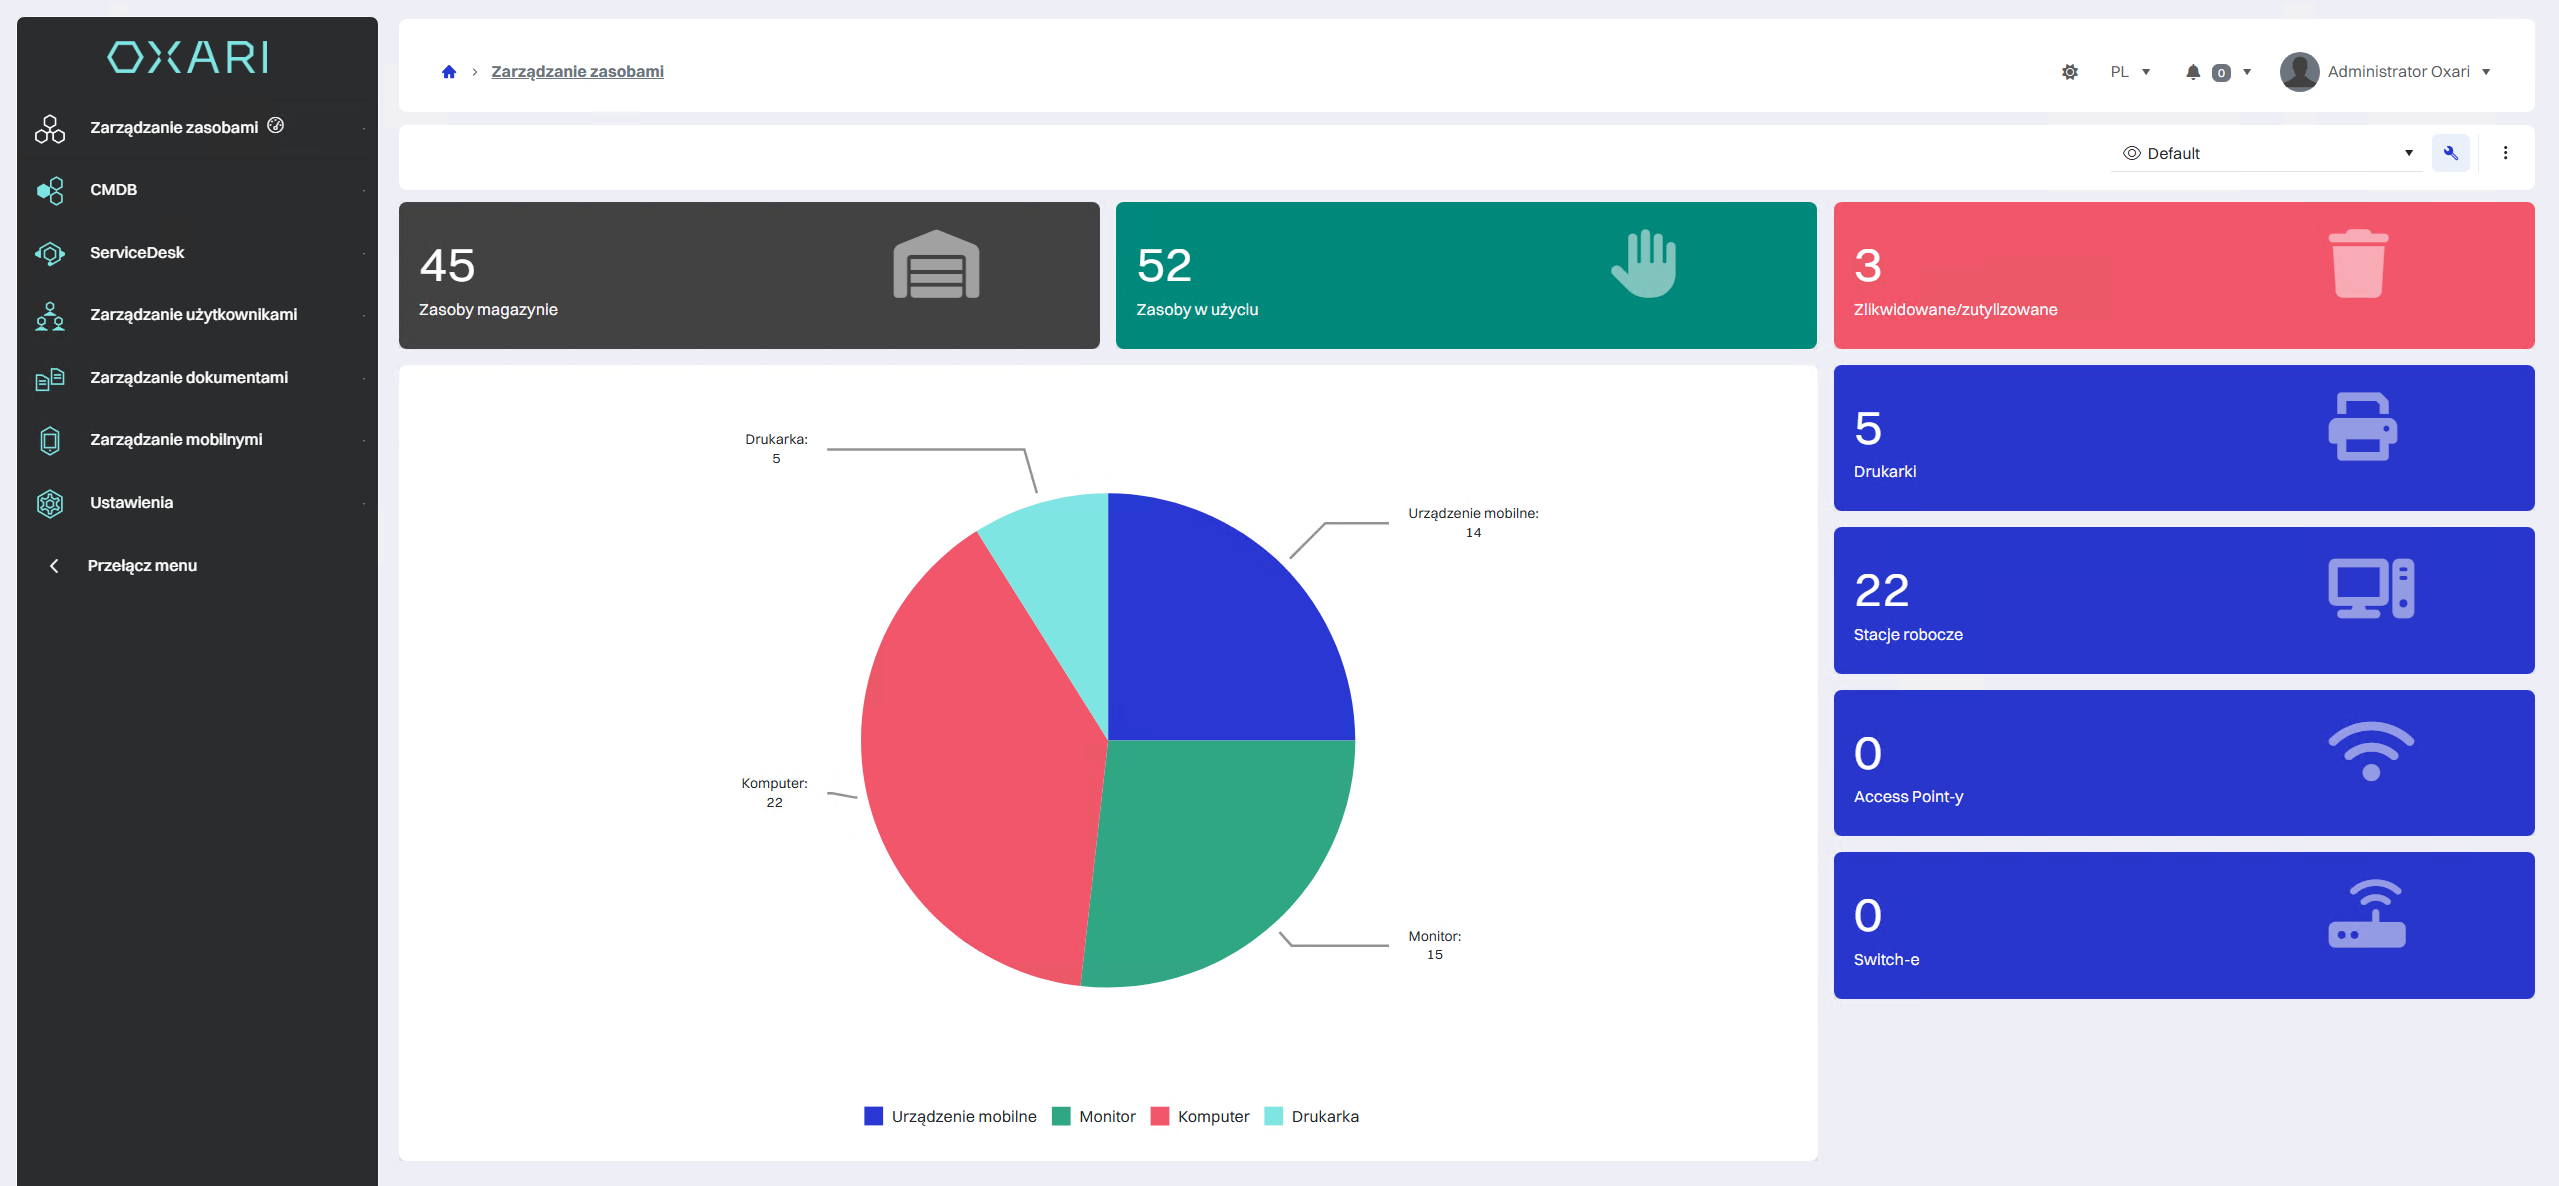Image resolution: width=2559 pixels, height=1186 pixels.
Task: Toggle Monitor series in chart legend
Action: [x=1094, y=1116]
